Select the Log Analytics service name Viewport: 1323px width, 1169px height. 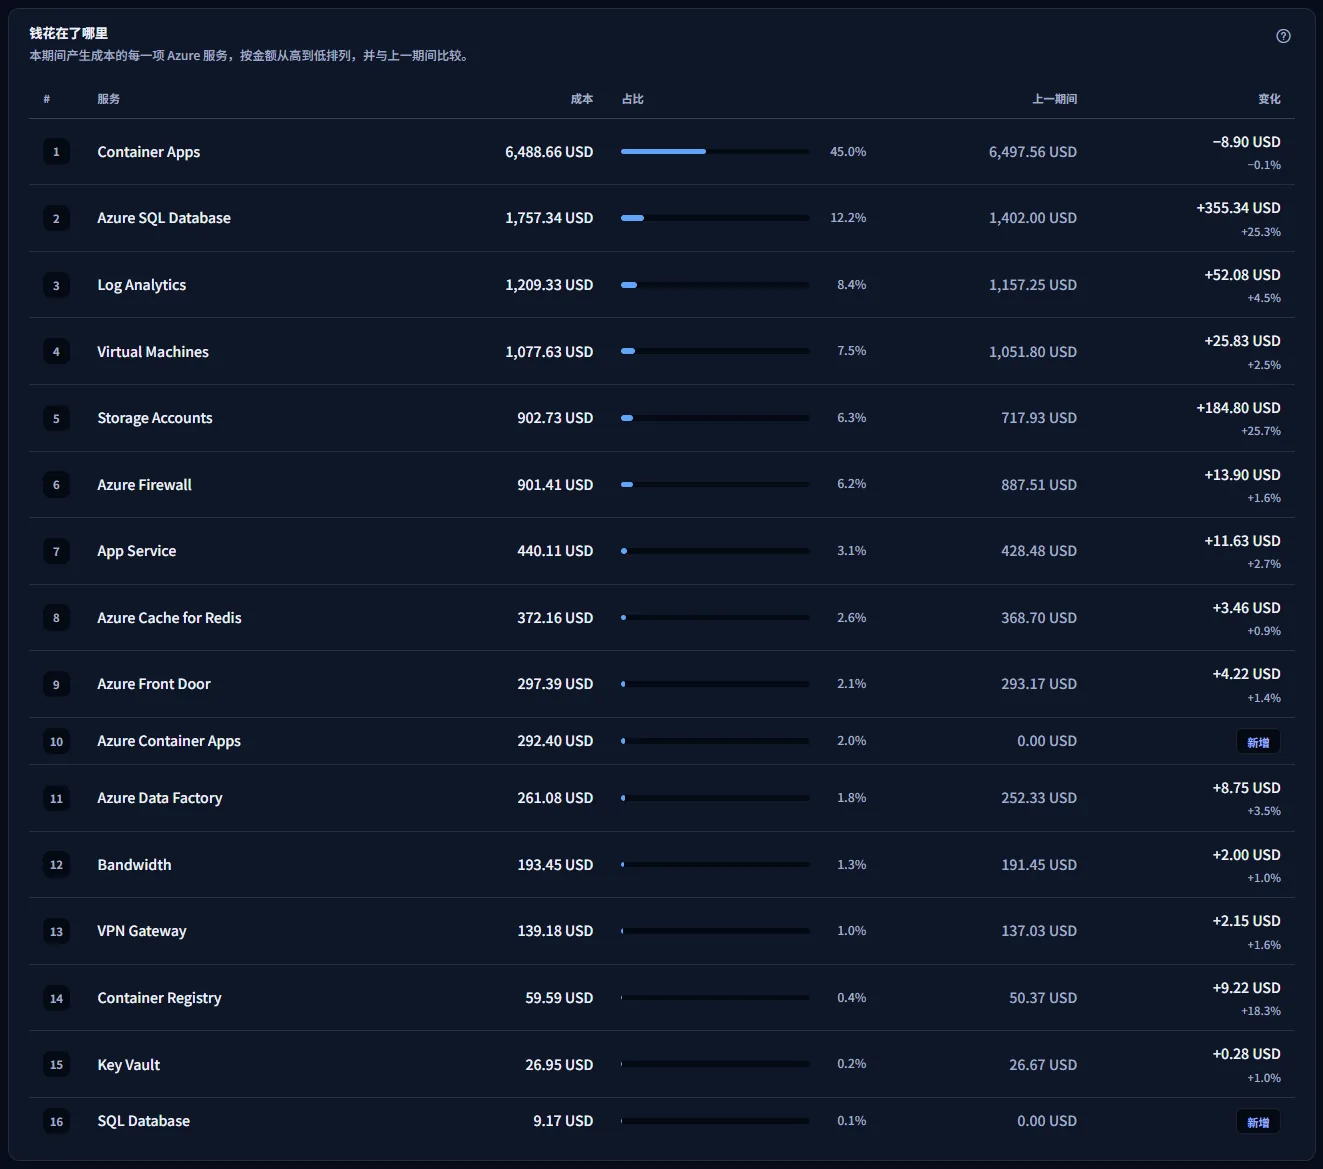[x=141, y=285]
